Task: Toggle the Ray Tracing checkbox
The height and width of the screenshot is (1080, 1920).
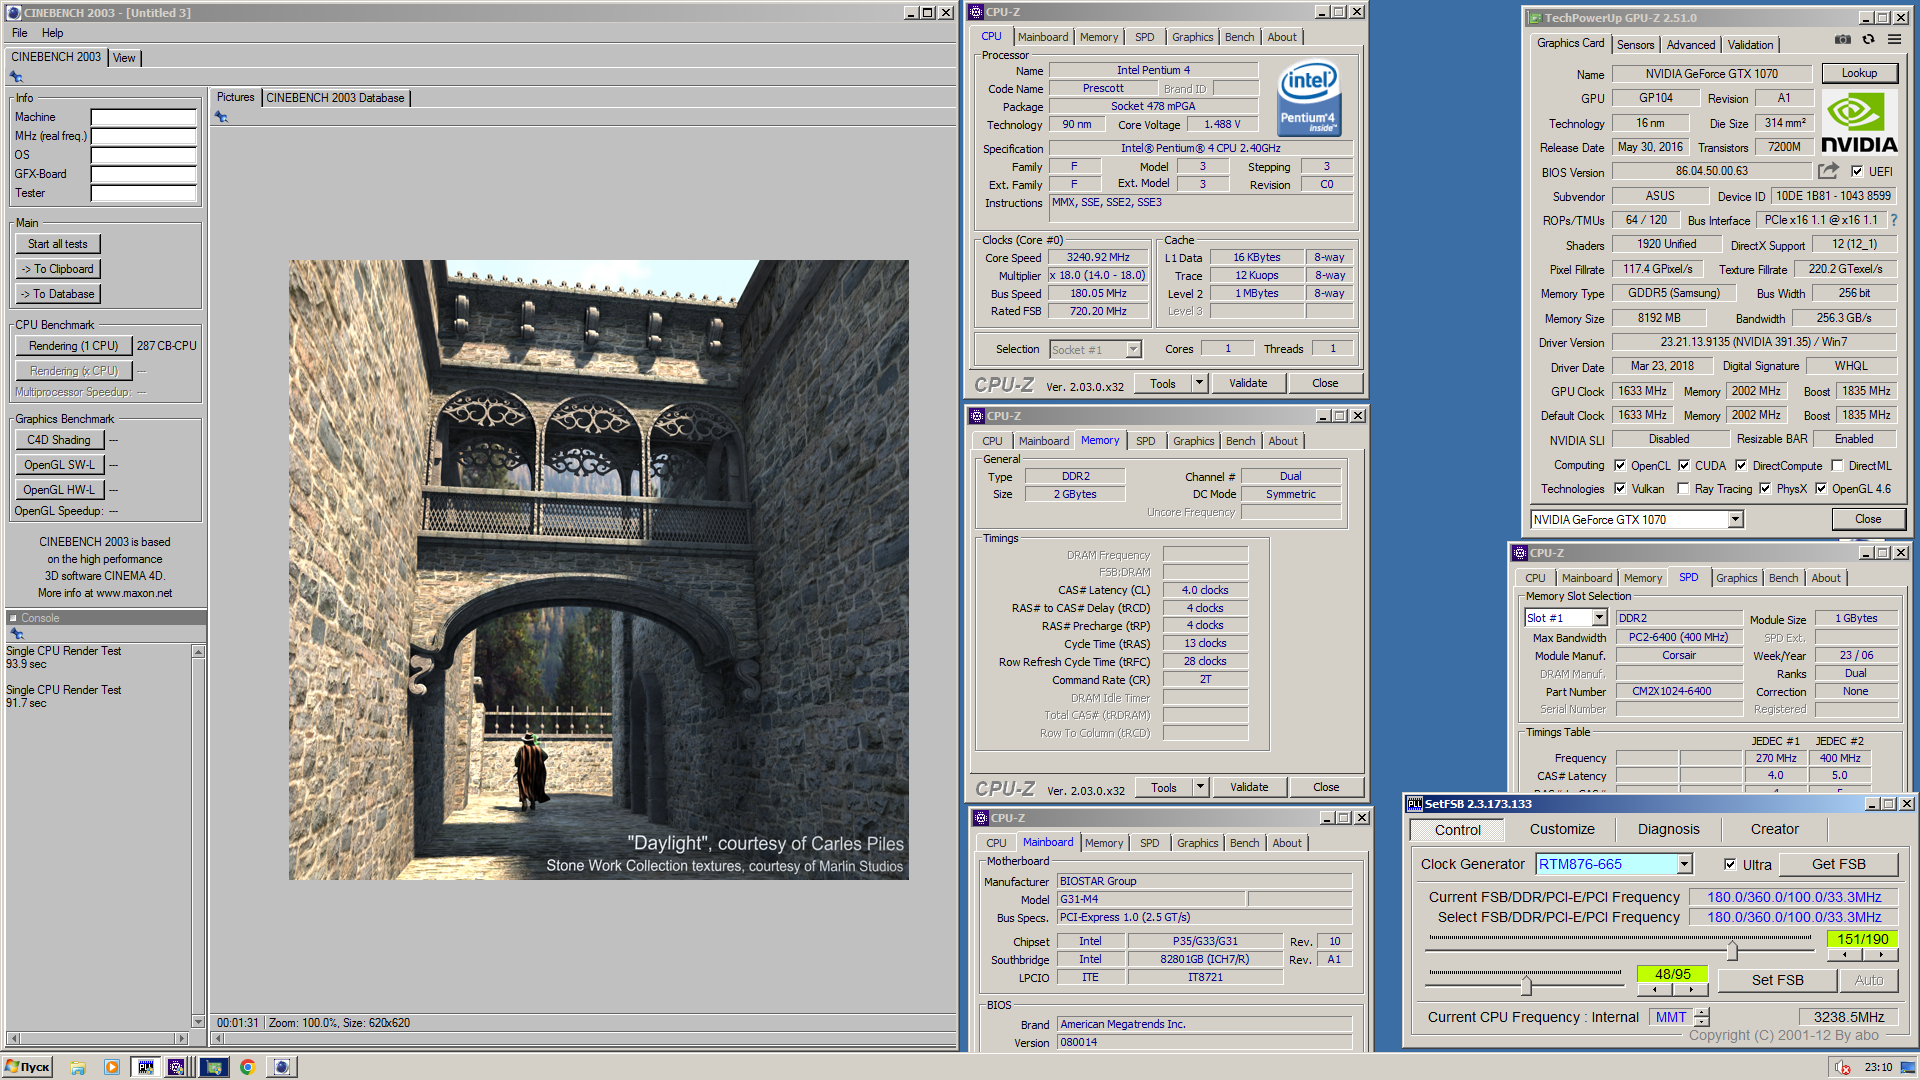Action: 1683,489
